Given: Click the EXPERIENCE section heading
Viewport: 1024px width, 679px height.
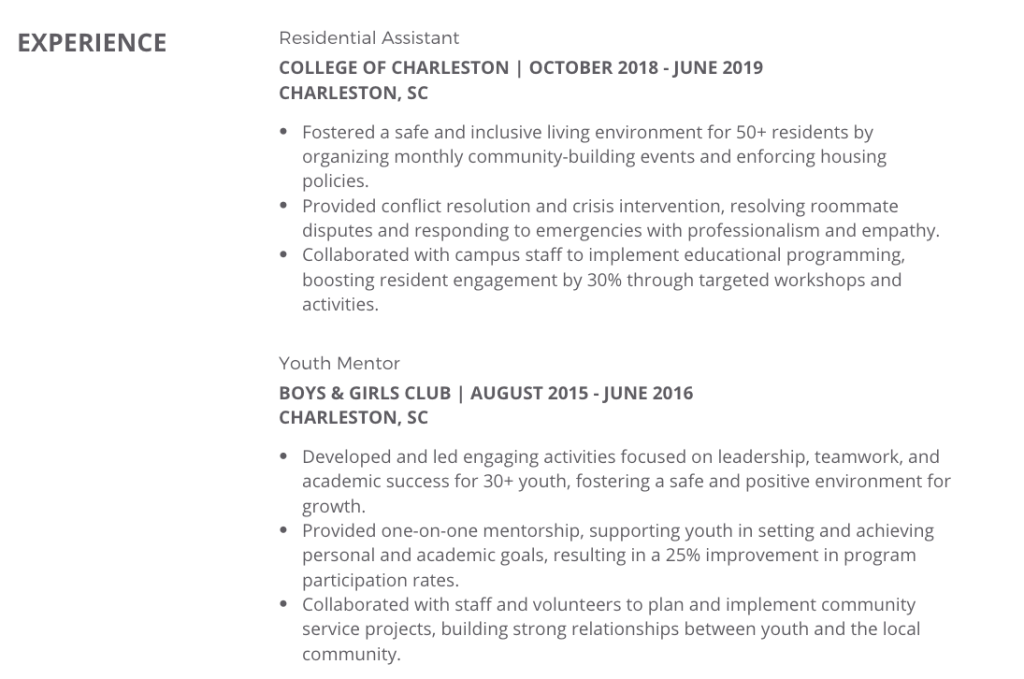Looking at the screenshot, I should pos(92,43).
